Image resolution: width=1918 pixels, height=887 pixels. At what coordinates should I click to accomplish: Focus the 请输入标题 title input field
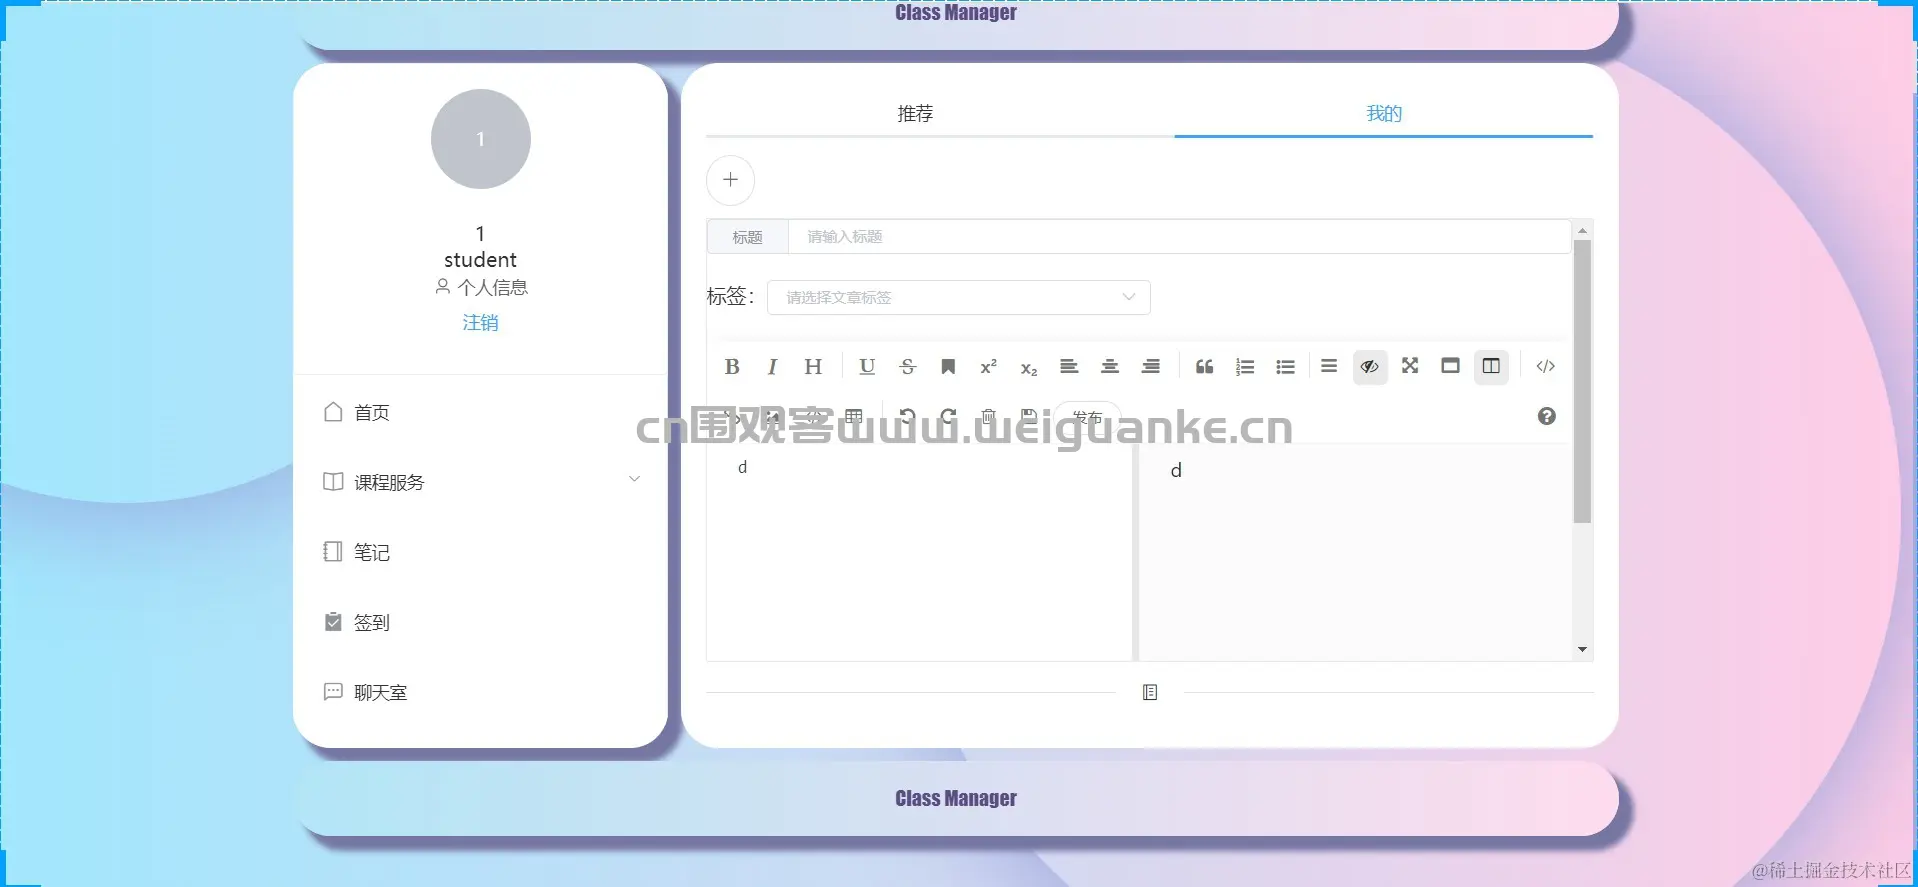coord(1179,237)
